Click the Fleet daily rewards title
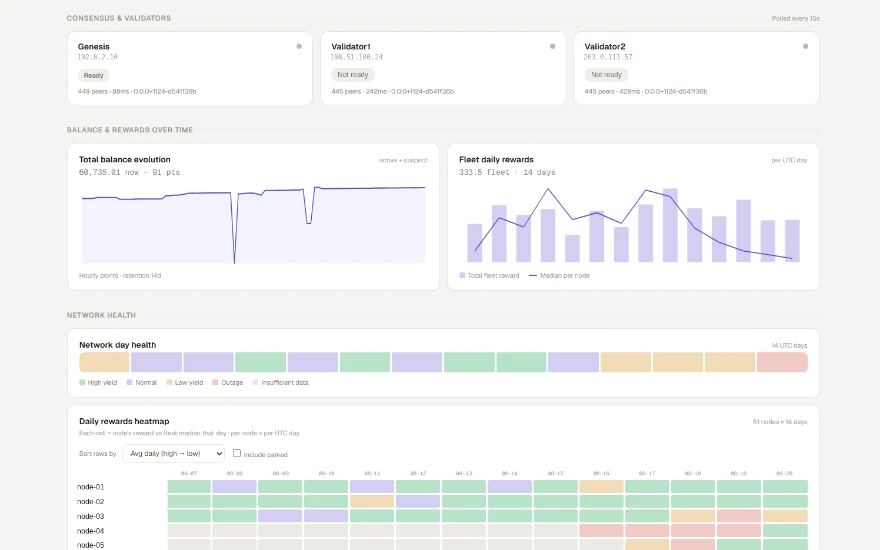The width and height of the screenshot is (880, 550). [x=496, y=159]
